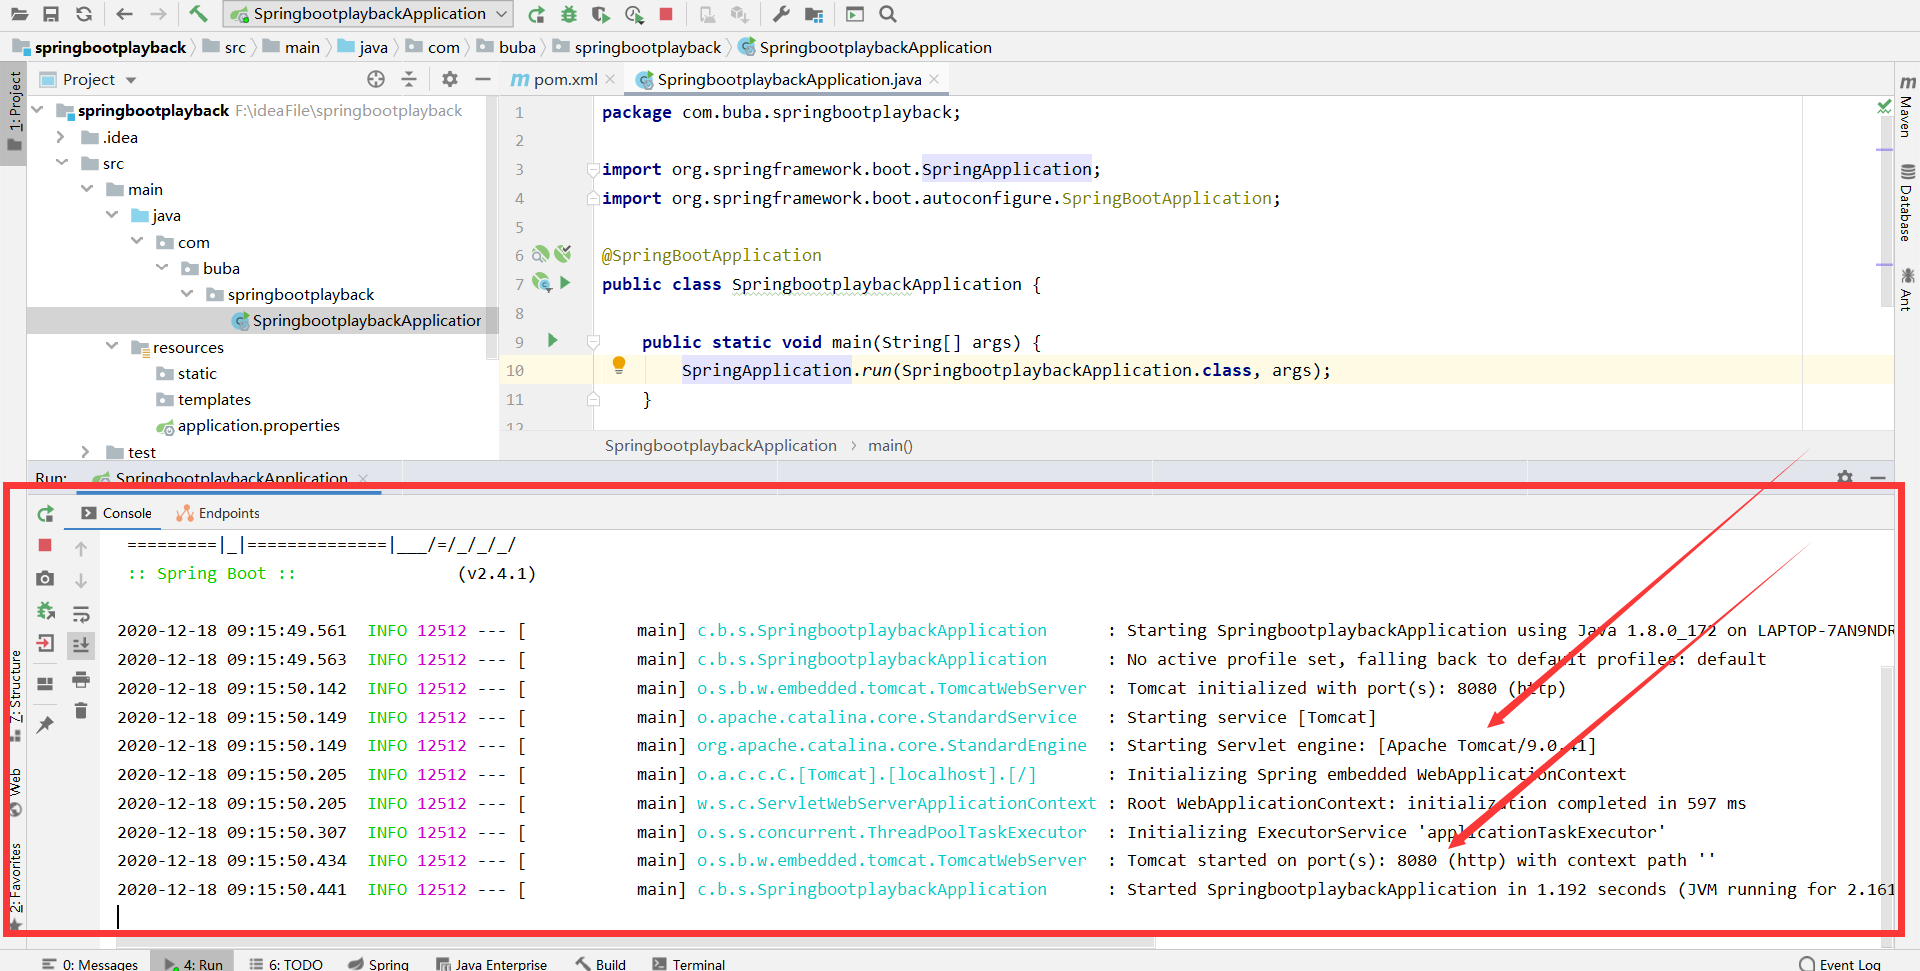Click the thread dump camera icon
This screenshot has width=1920, height=971.
pos(45,578)
